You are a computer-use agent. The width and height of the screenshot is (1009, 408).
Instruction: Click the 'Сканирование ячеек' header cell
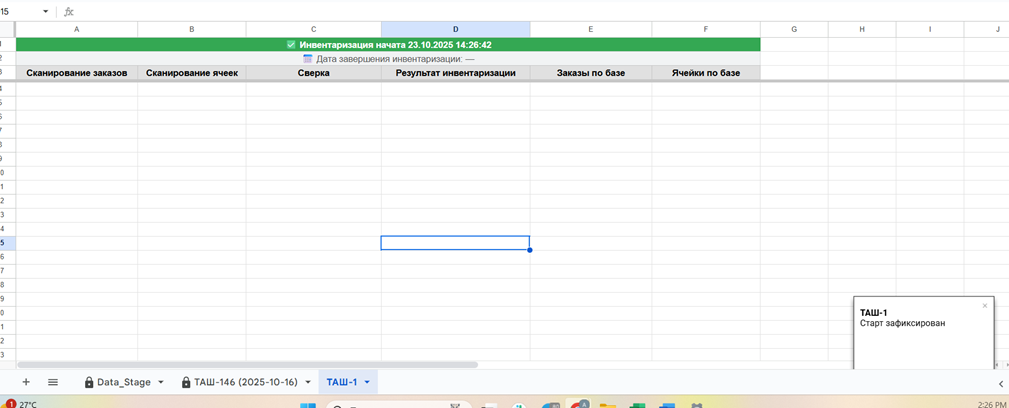point(192,73)
